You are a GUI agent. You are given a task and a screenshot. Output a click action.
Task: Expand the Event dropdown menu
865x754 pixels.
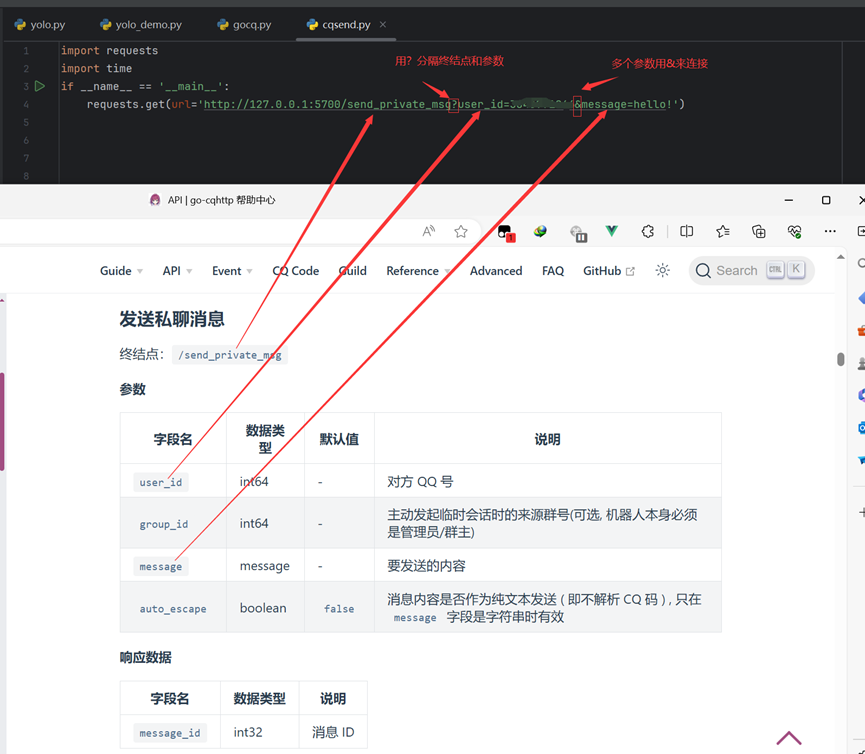pyautogui.click(x=232, y=271)
